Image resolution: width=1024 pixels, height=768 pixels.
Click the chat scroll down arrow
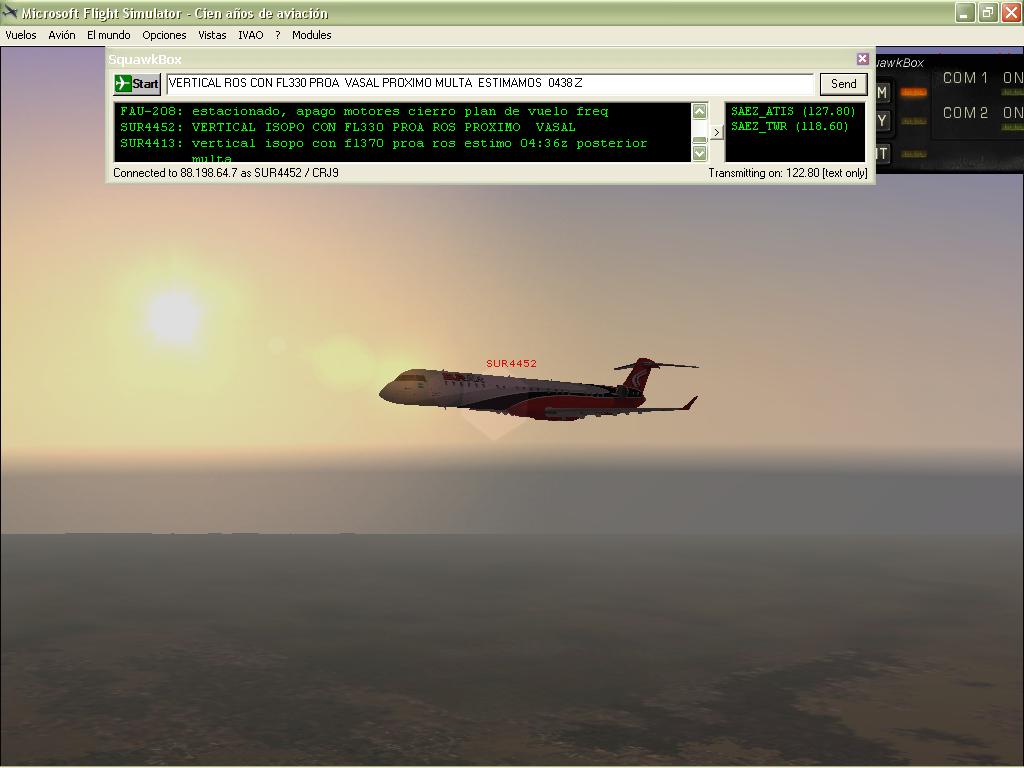coord(699,153)
